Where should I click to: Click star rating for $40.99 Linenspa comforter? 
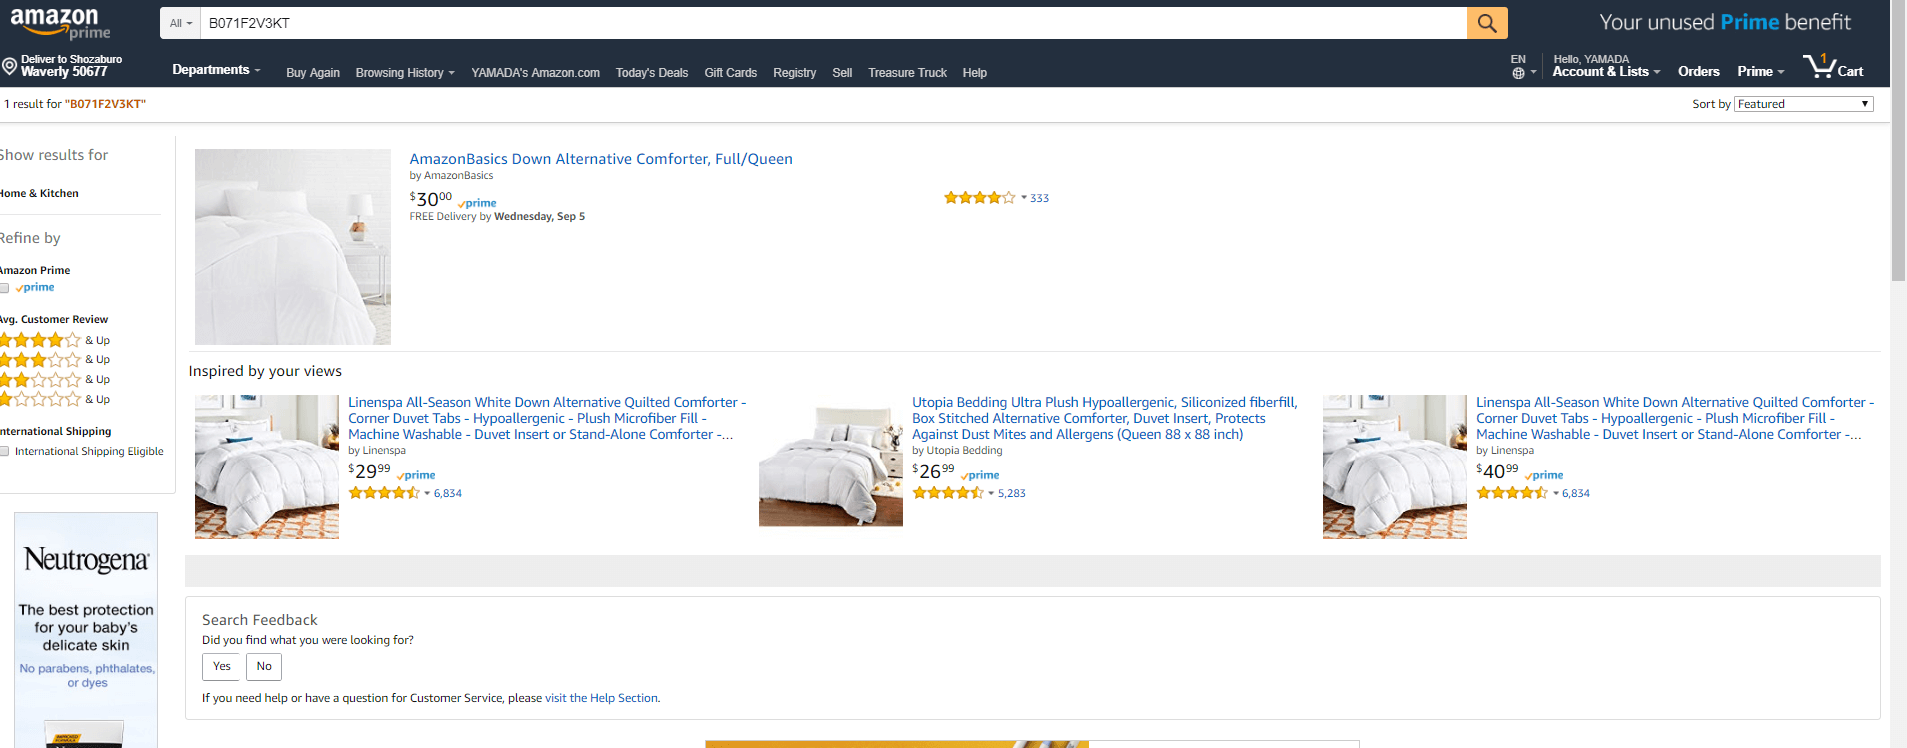tap(1512, 493)
